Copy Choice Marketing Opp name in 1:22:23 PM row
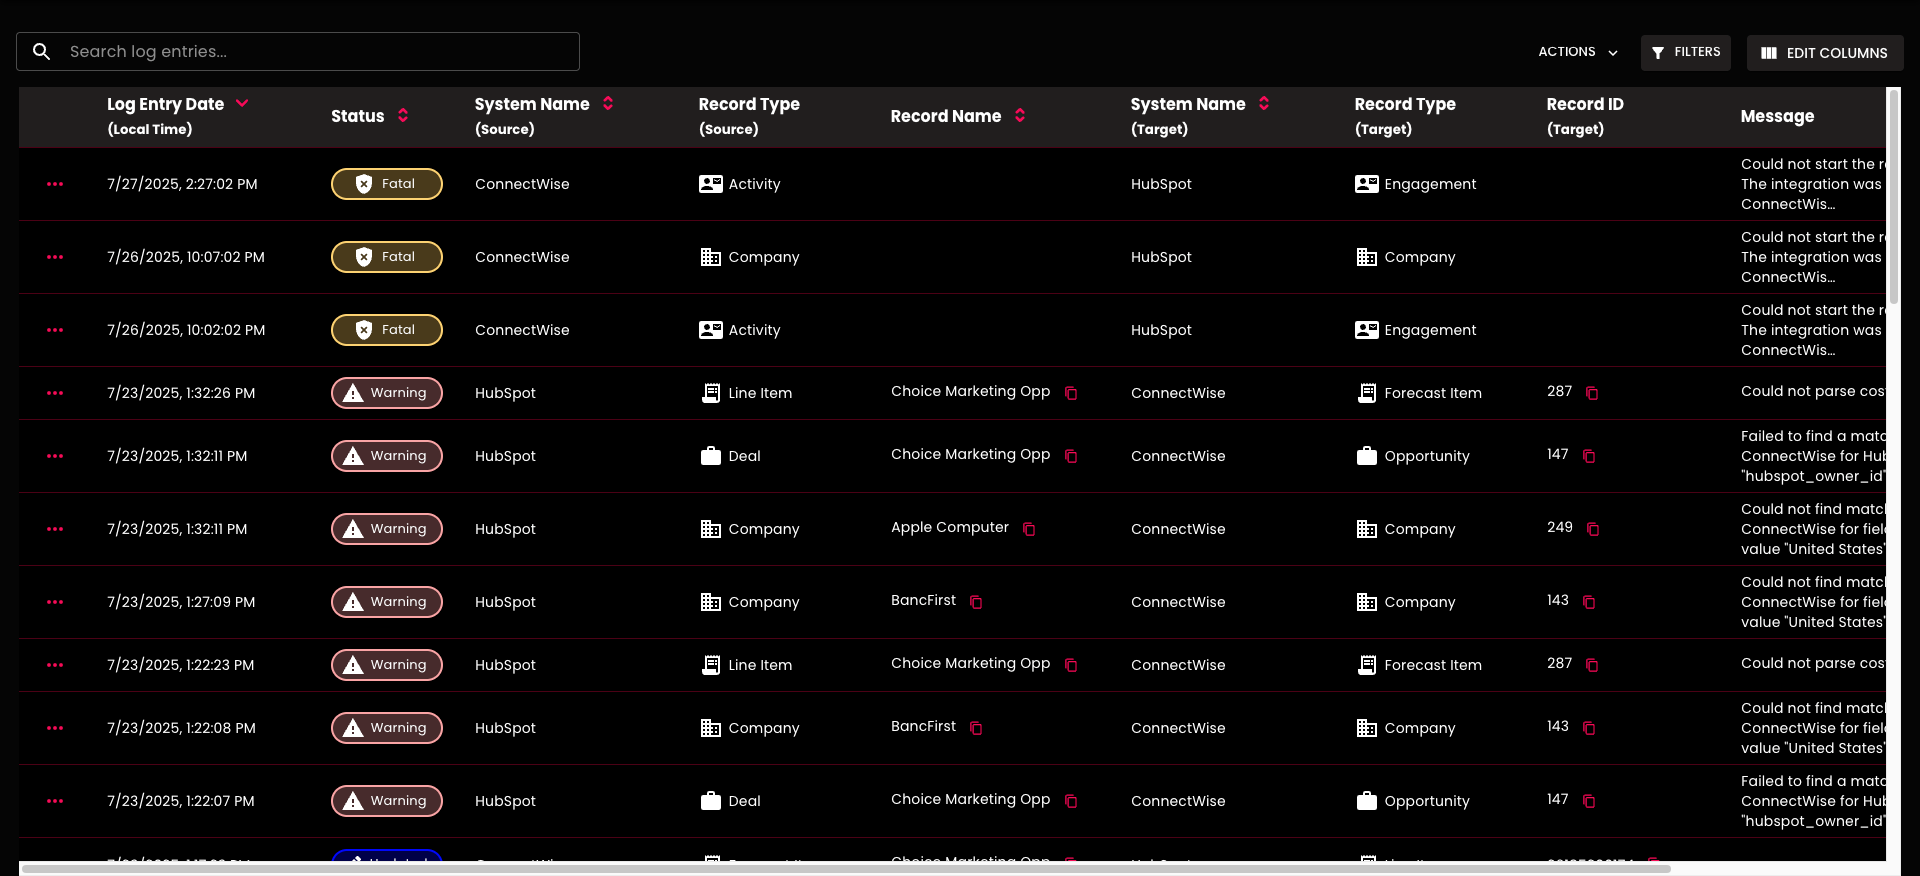The image size is (1920, 876). click(1071, 665)
